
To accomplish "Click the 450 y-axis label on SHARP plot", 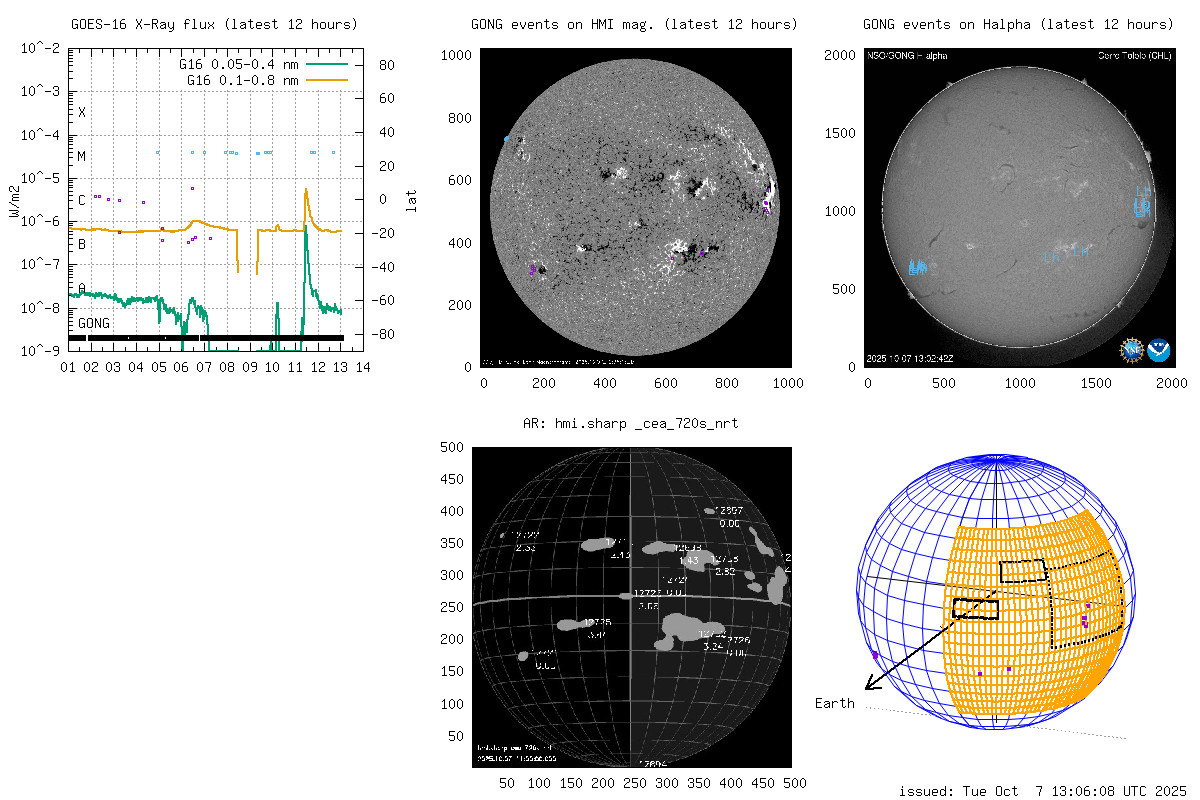I will (x=454, y=479).
